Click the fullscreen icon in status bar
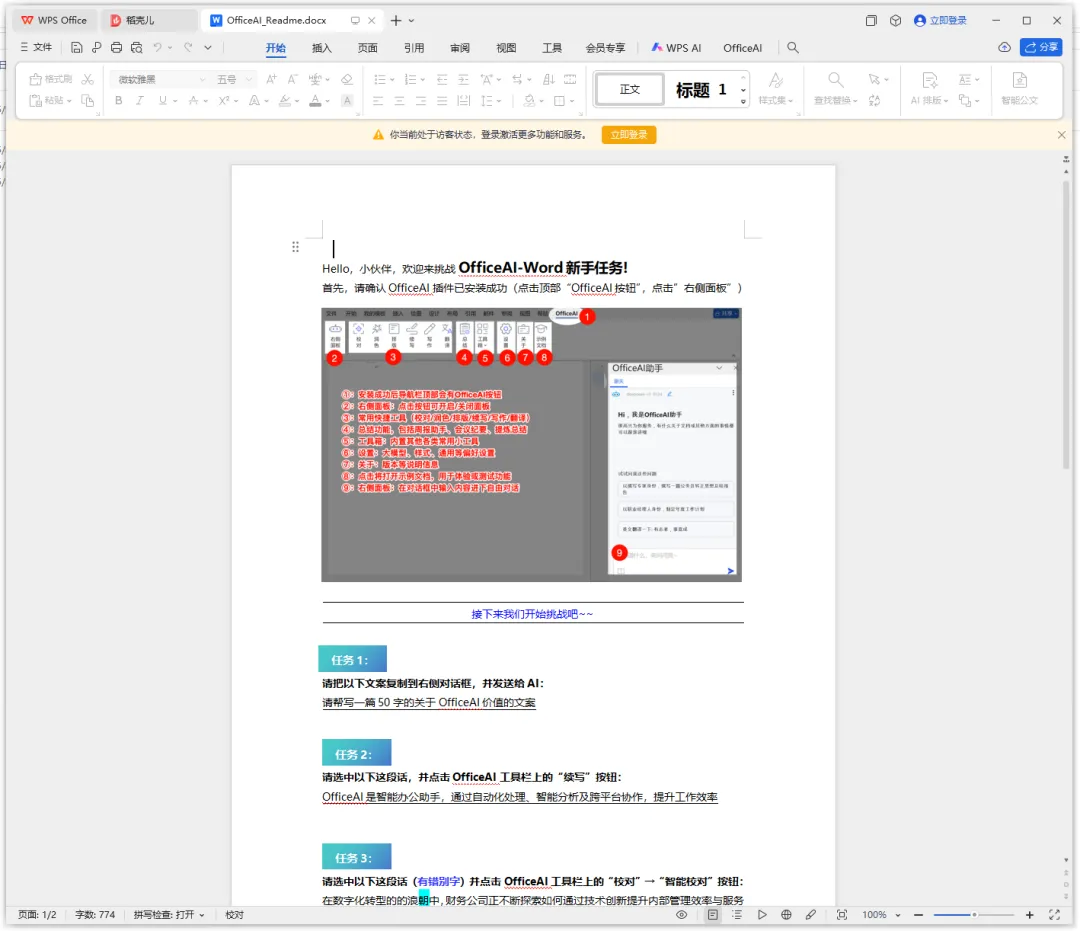 click(x=1054, y=914)
